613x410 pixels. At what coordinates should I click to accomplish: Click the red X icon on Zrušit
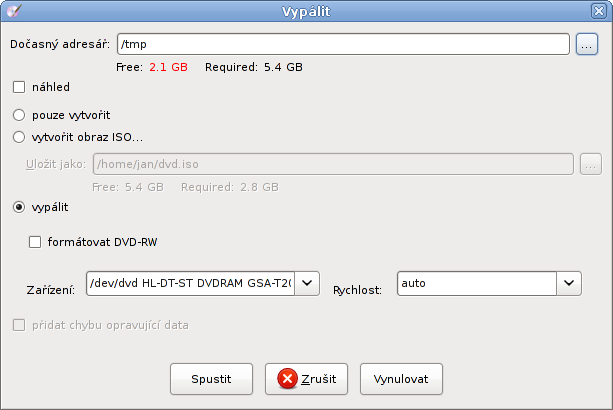287,379
